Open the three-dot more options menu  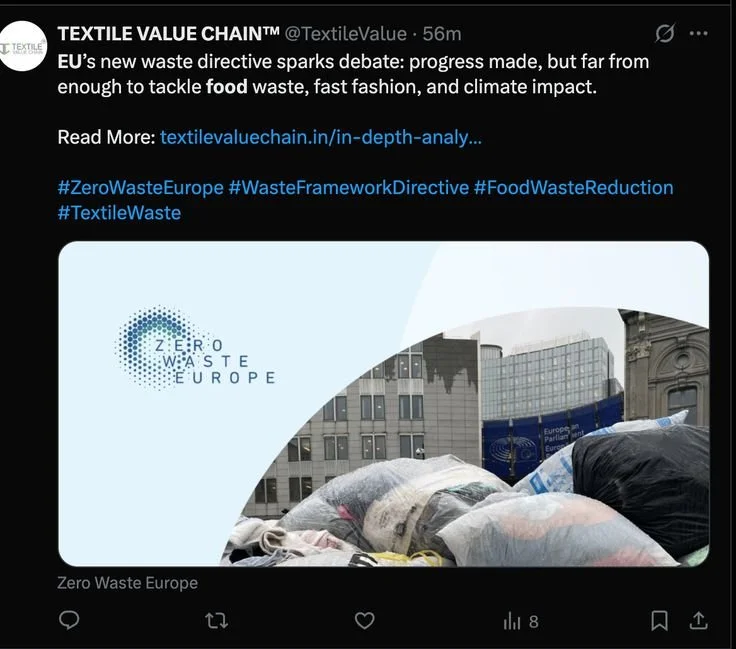tap(698, 33)
